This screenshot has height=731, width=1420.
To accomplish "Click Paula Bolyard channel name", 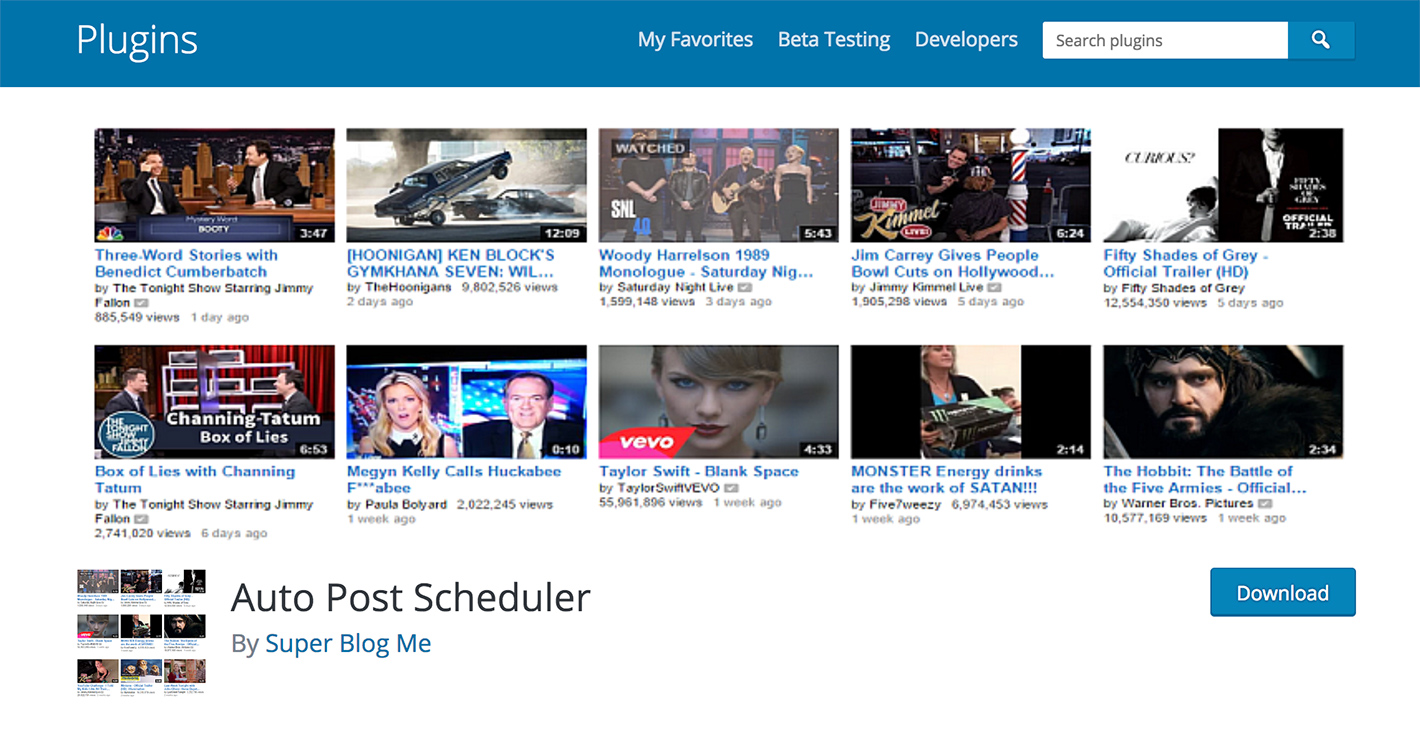I will tap(406, 504).
